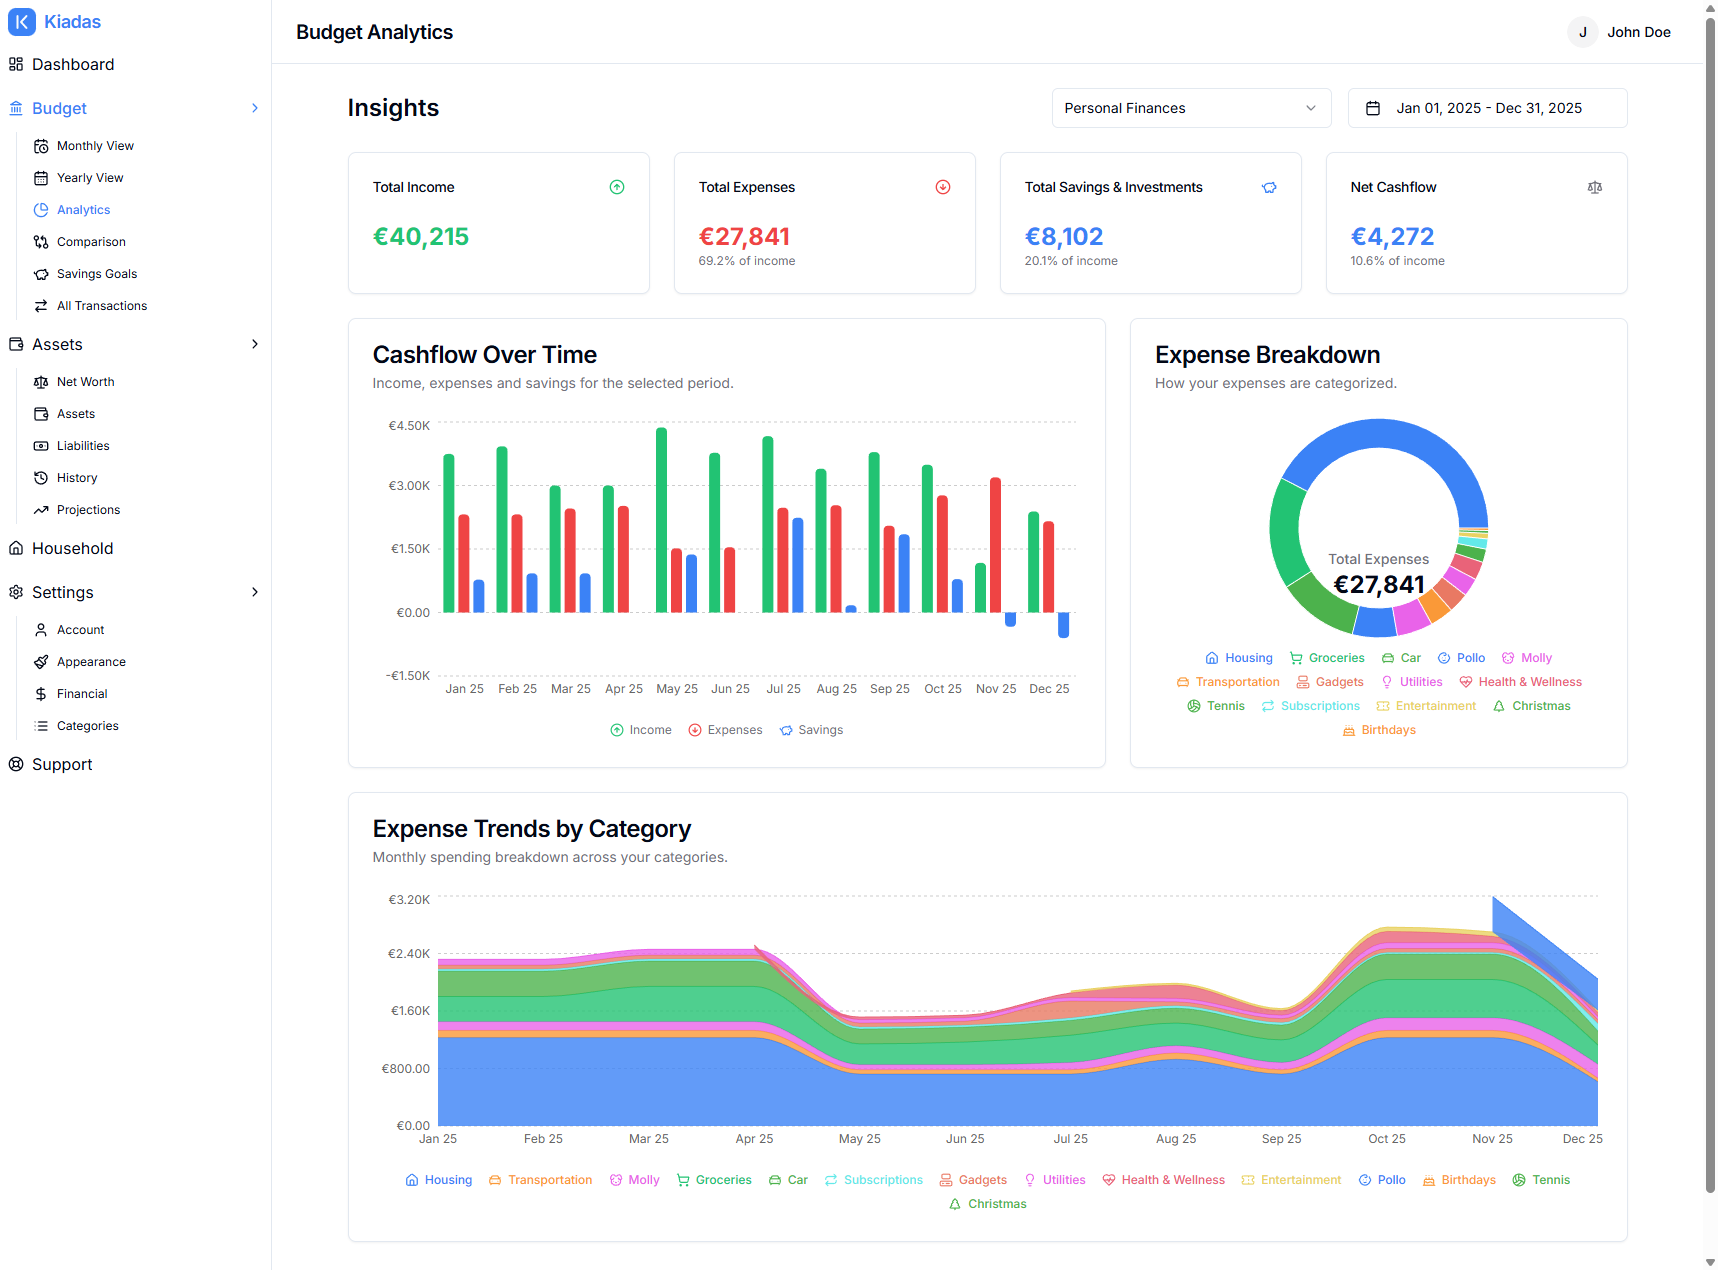Screen dimensions: 1718x1270
Task: Click the Net Worth scale icon
Action: (x=41, y=381)
